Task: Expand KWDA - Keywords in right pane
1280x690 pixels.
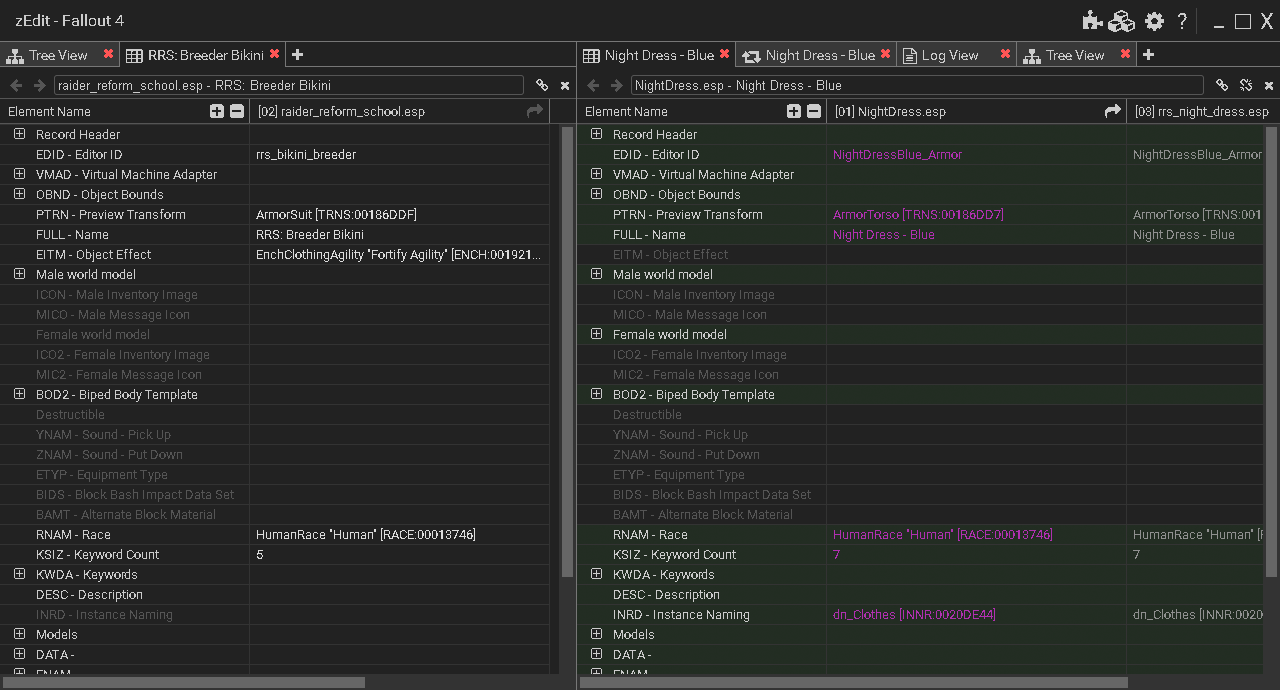Action: 596,574
